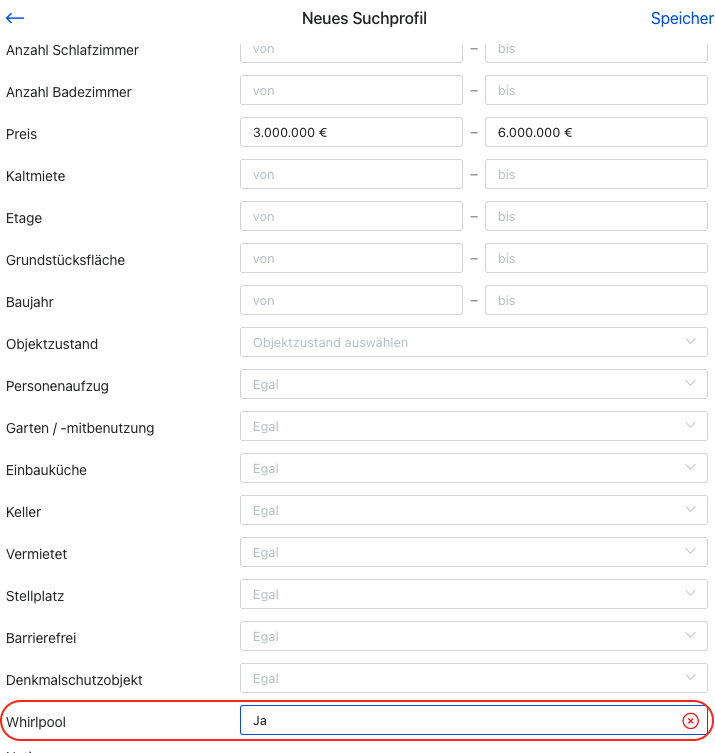Click the maximum Preis field 6.000.000 €
This screenshot has width=715, height=753.
tap(596, 132)
